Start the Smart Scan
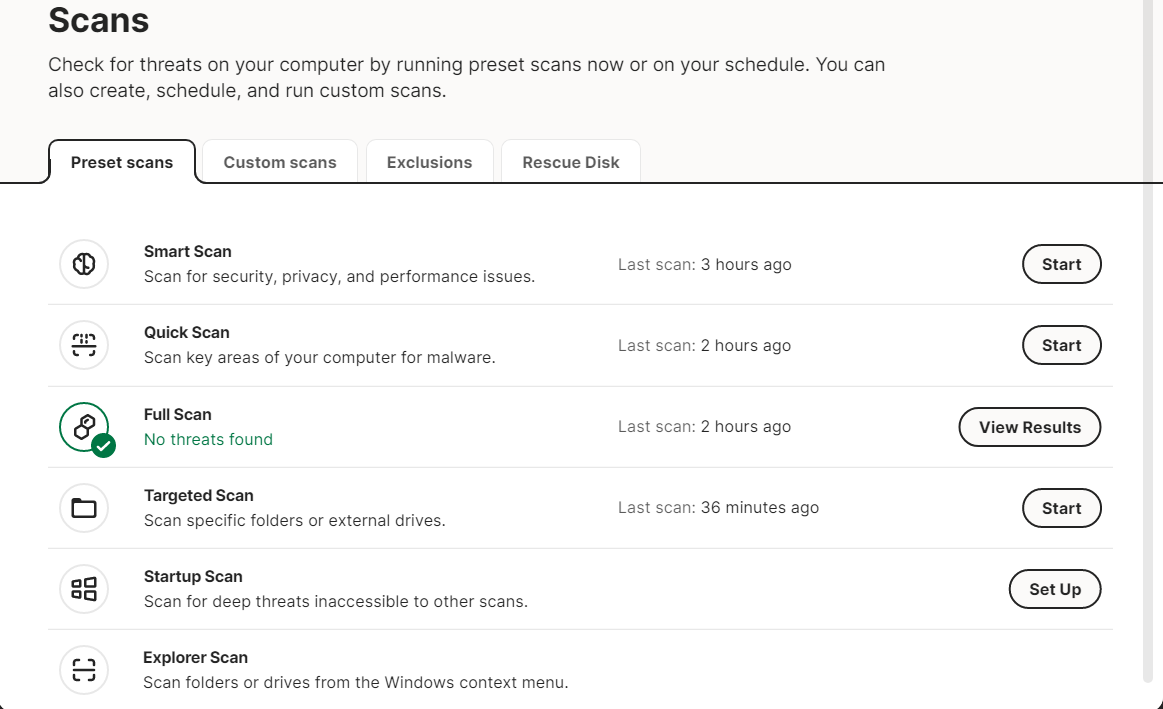1163x709 pixels. coord(1061,264)
